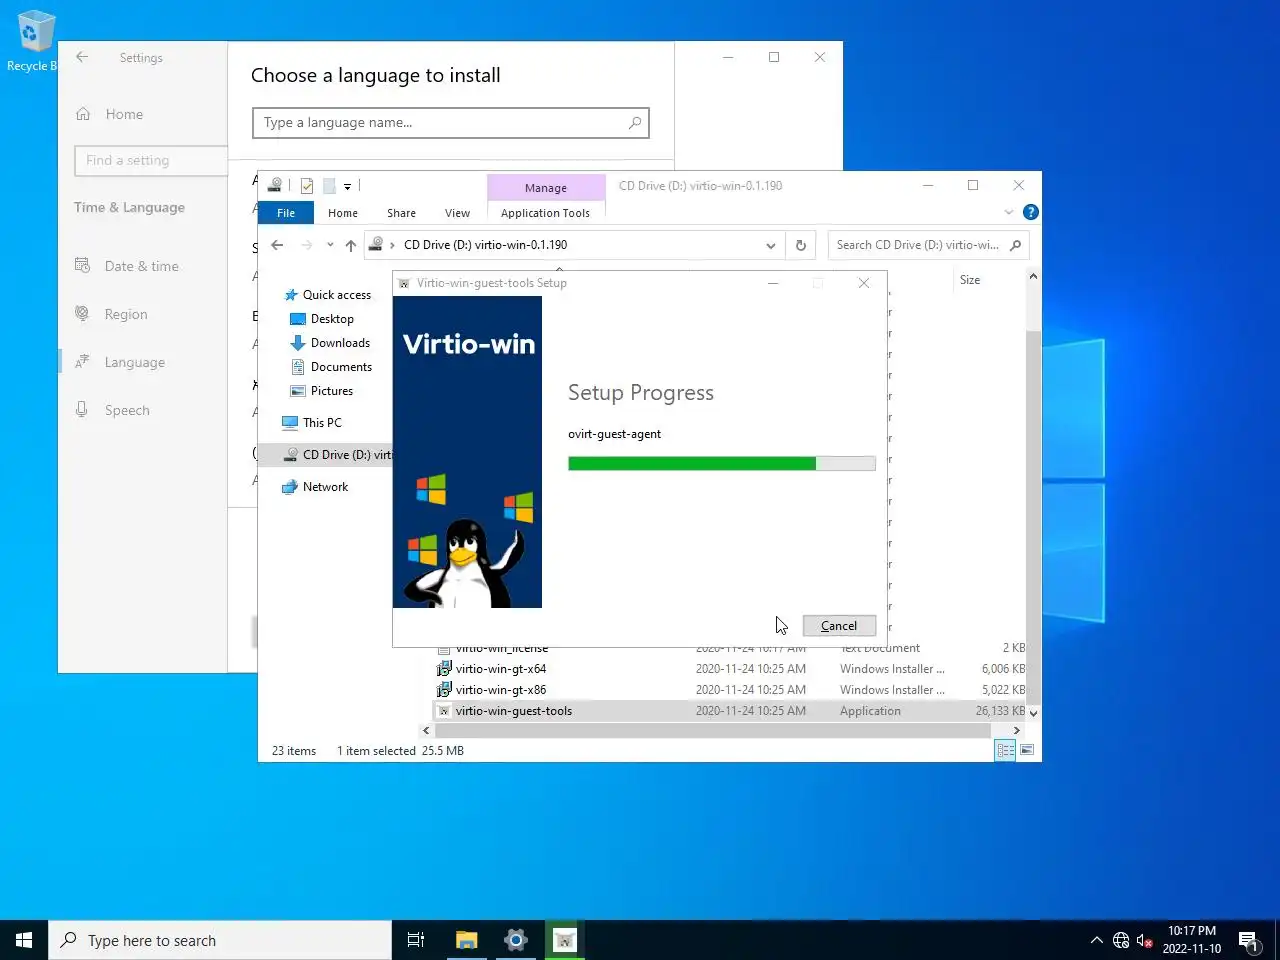Viewport: 1280px width, 960px height.
Task: Open Downloads in navigation pane
Action: pyautogui.click(x=340, y=343)
